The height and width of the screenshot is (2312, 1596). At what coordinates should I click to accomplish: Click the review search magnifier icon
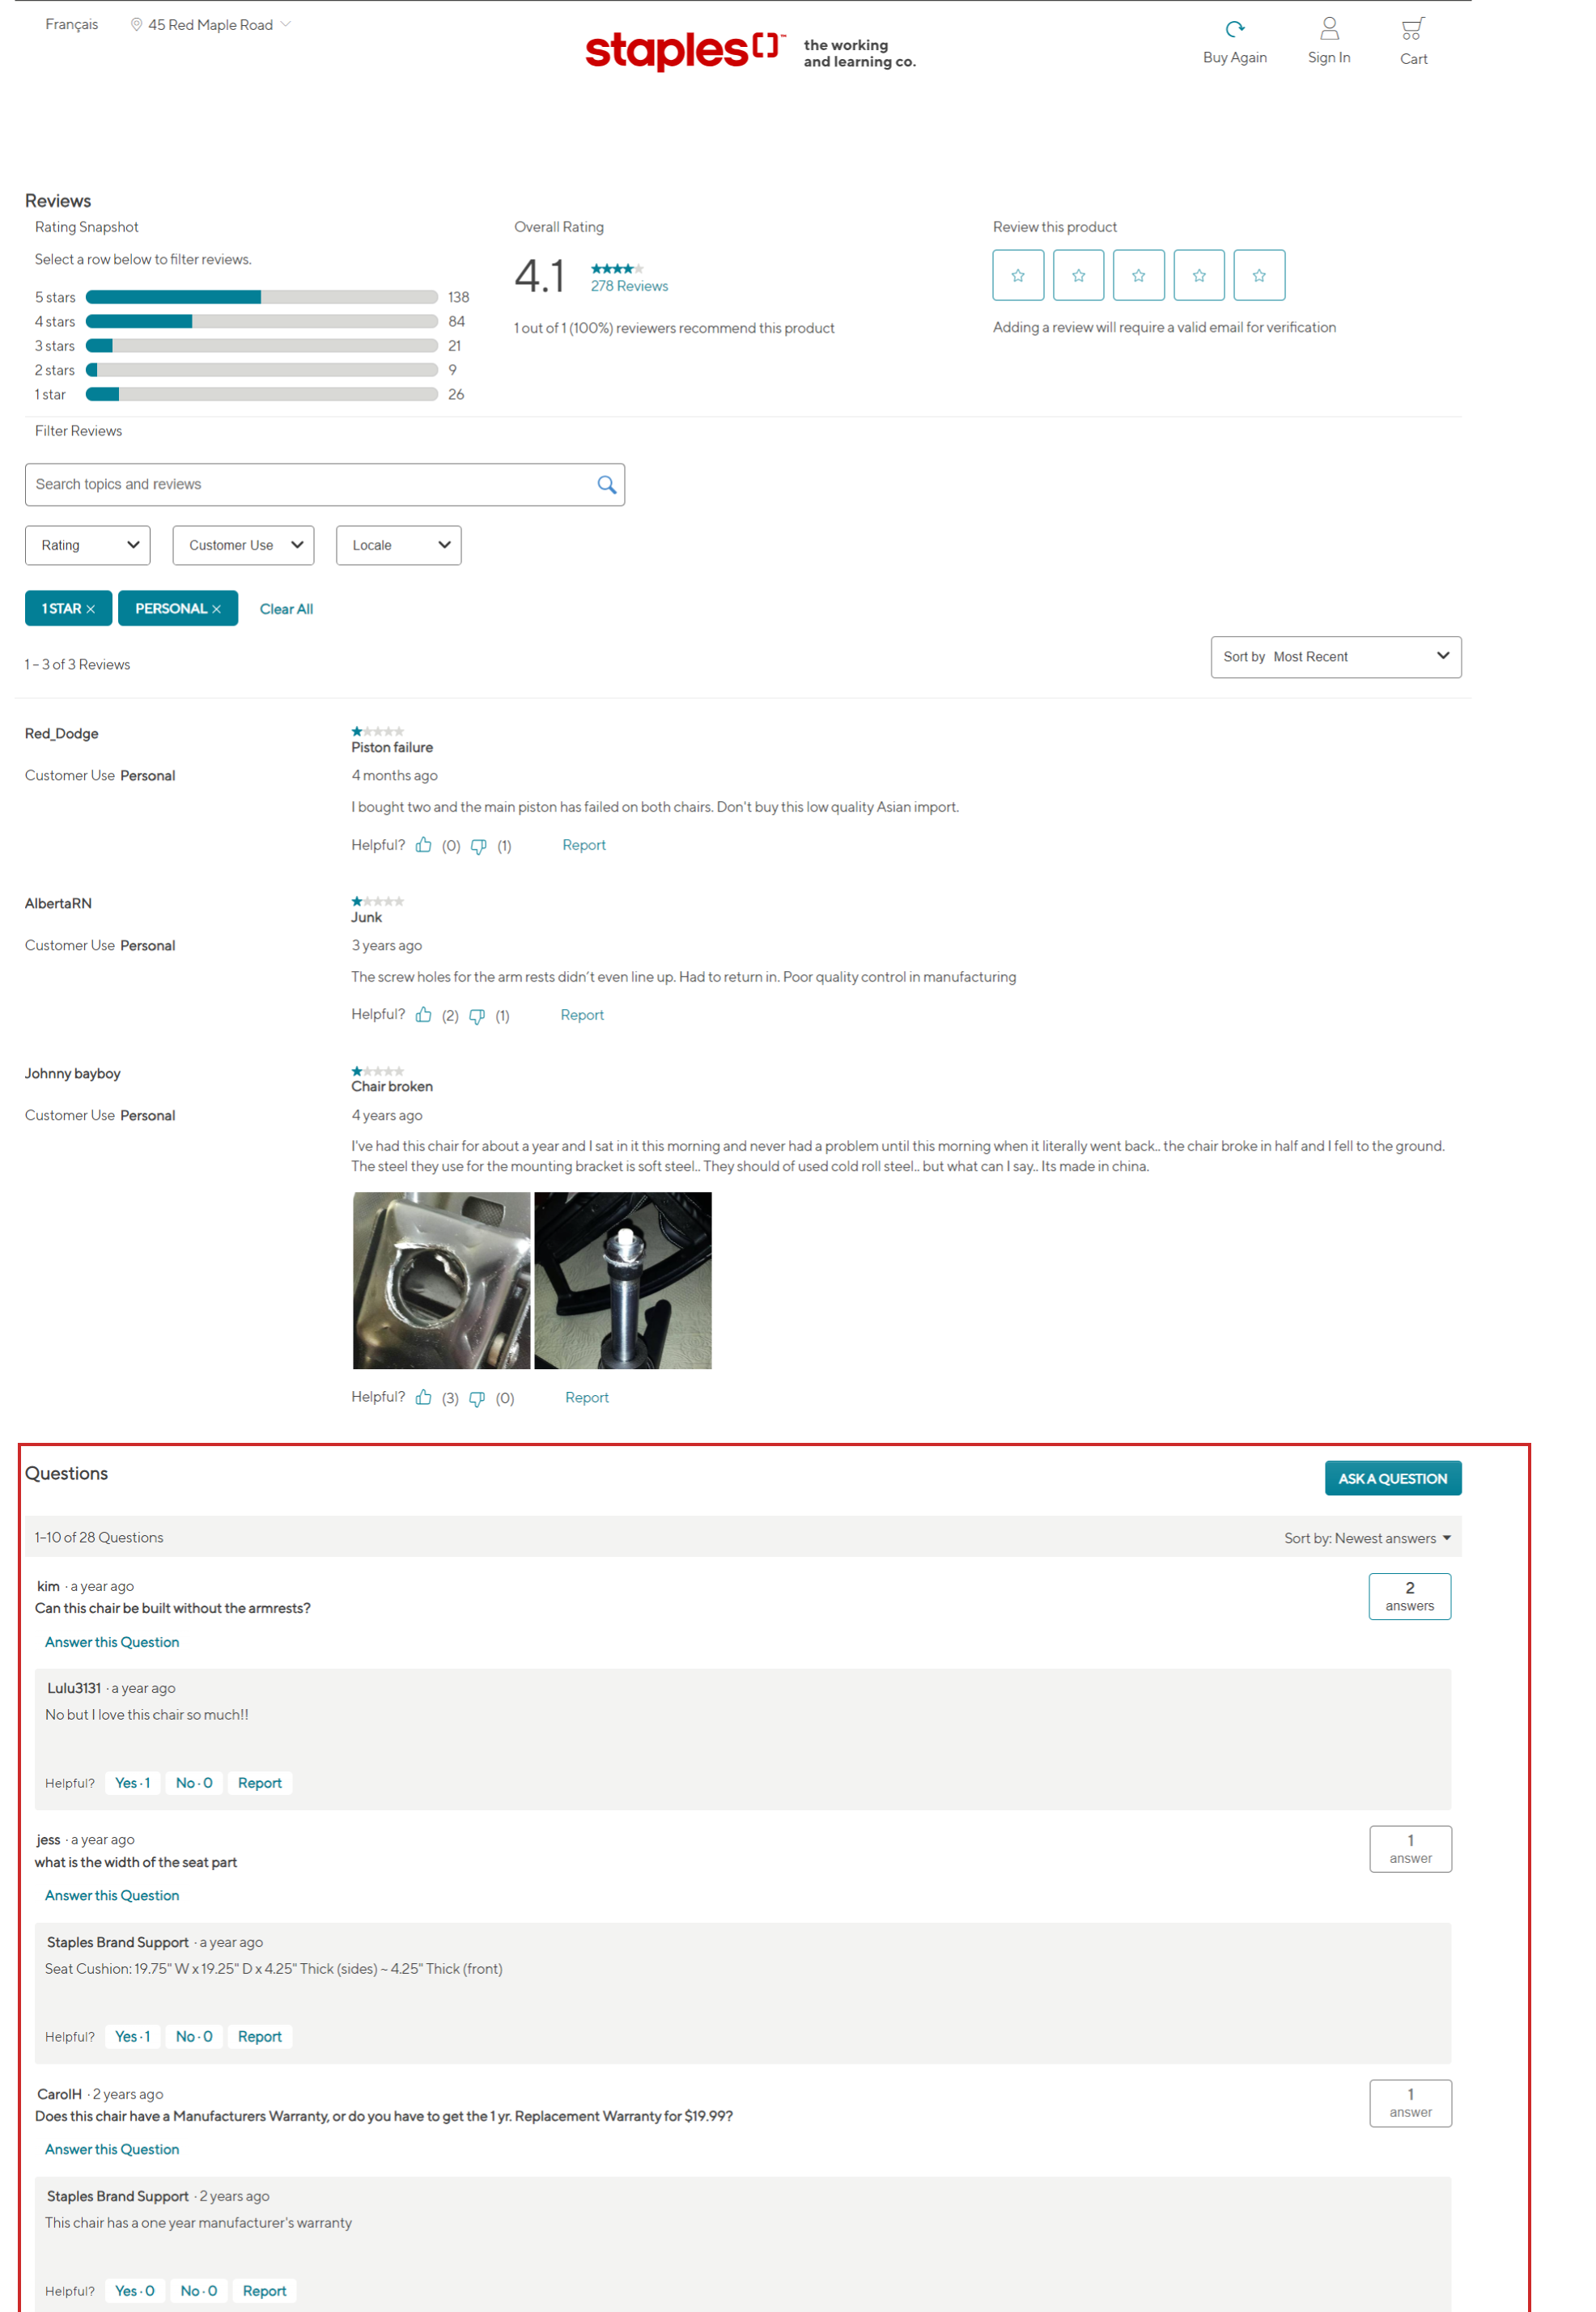coord(606,484)
